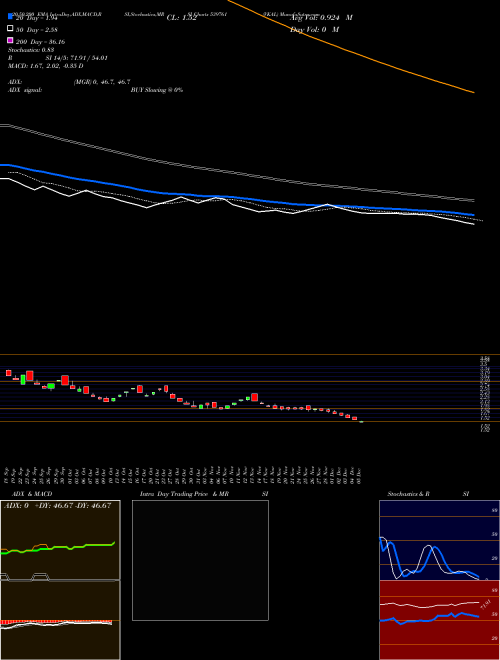Click the last green candlestick on price chart
The width and height of the screenshot is (500, 660).
(x=362, y=421)
